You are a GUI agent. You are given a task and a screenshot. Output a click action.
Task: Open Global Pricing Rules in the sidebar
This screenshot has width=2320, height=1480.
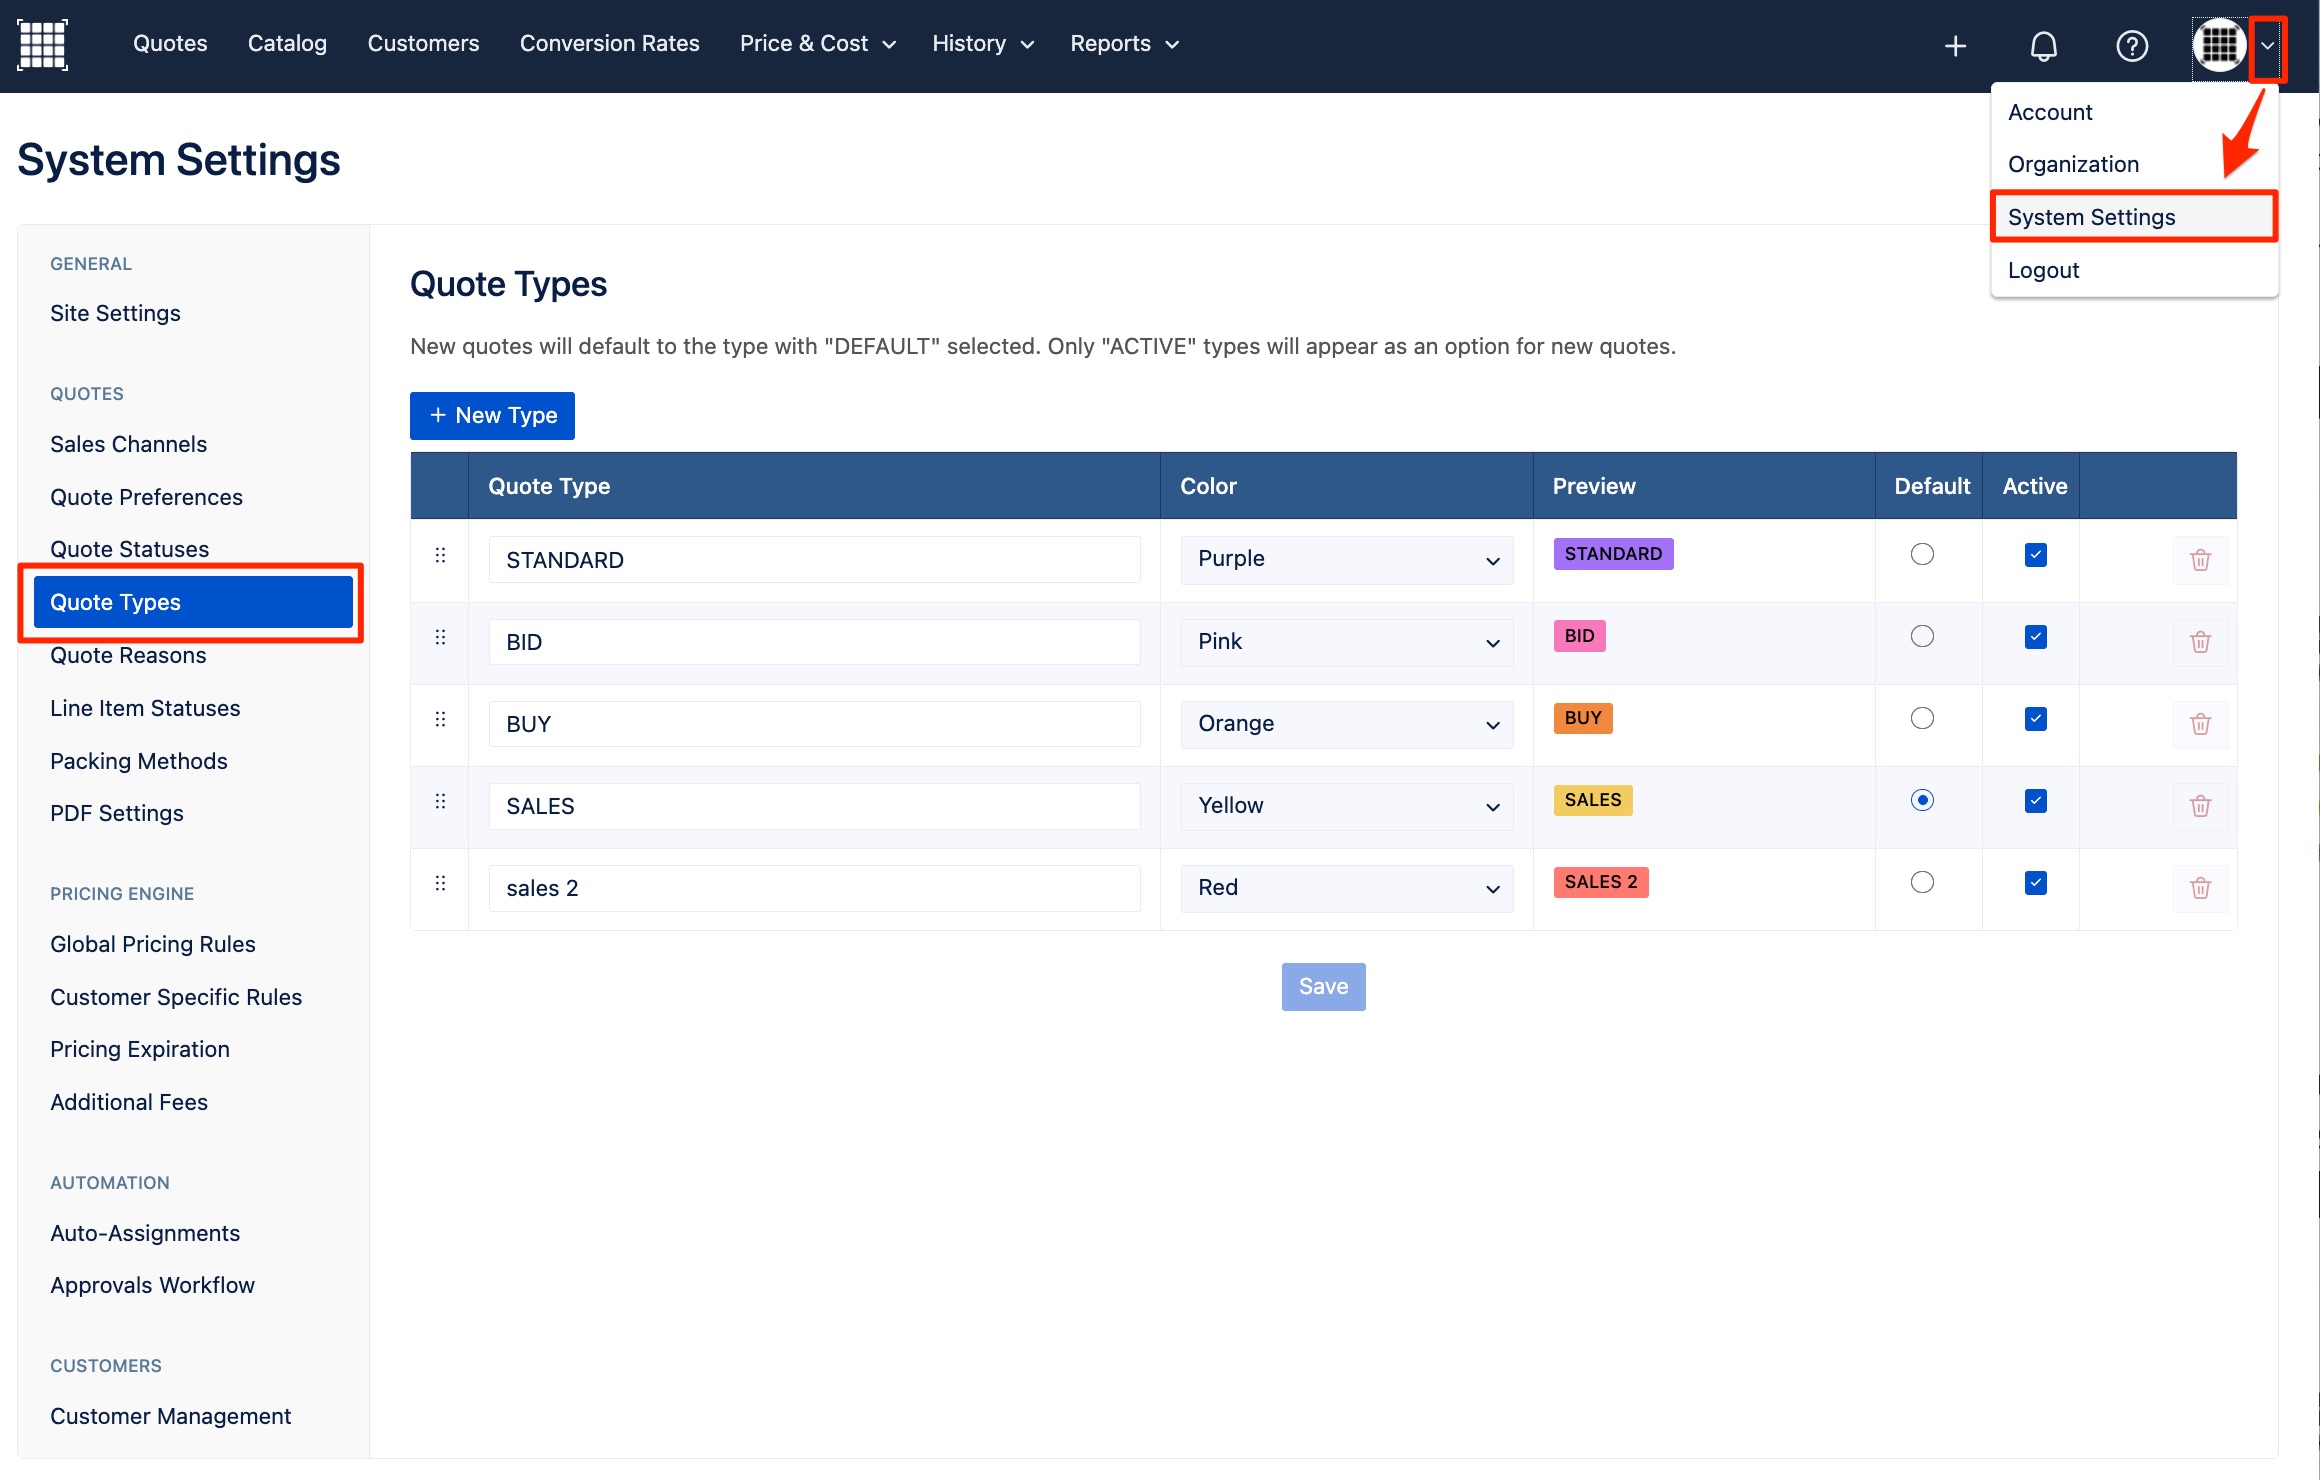click(152, 944)
